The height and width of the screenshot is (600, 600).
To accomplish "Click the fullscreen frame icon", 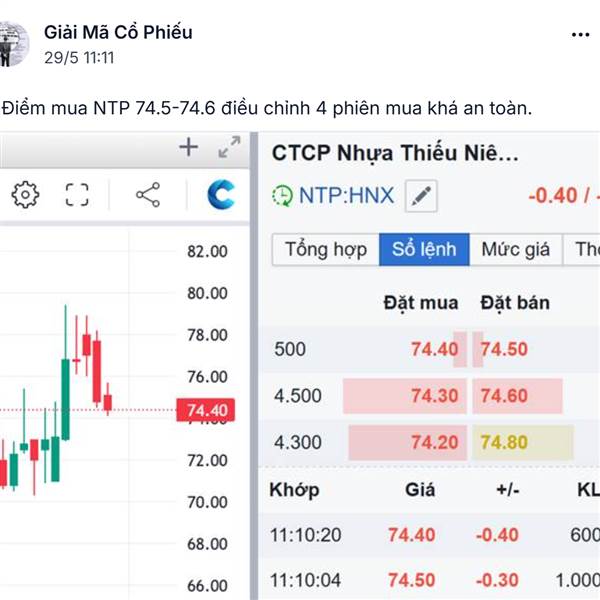I will tap(77, 195).
